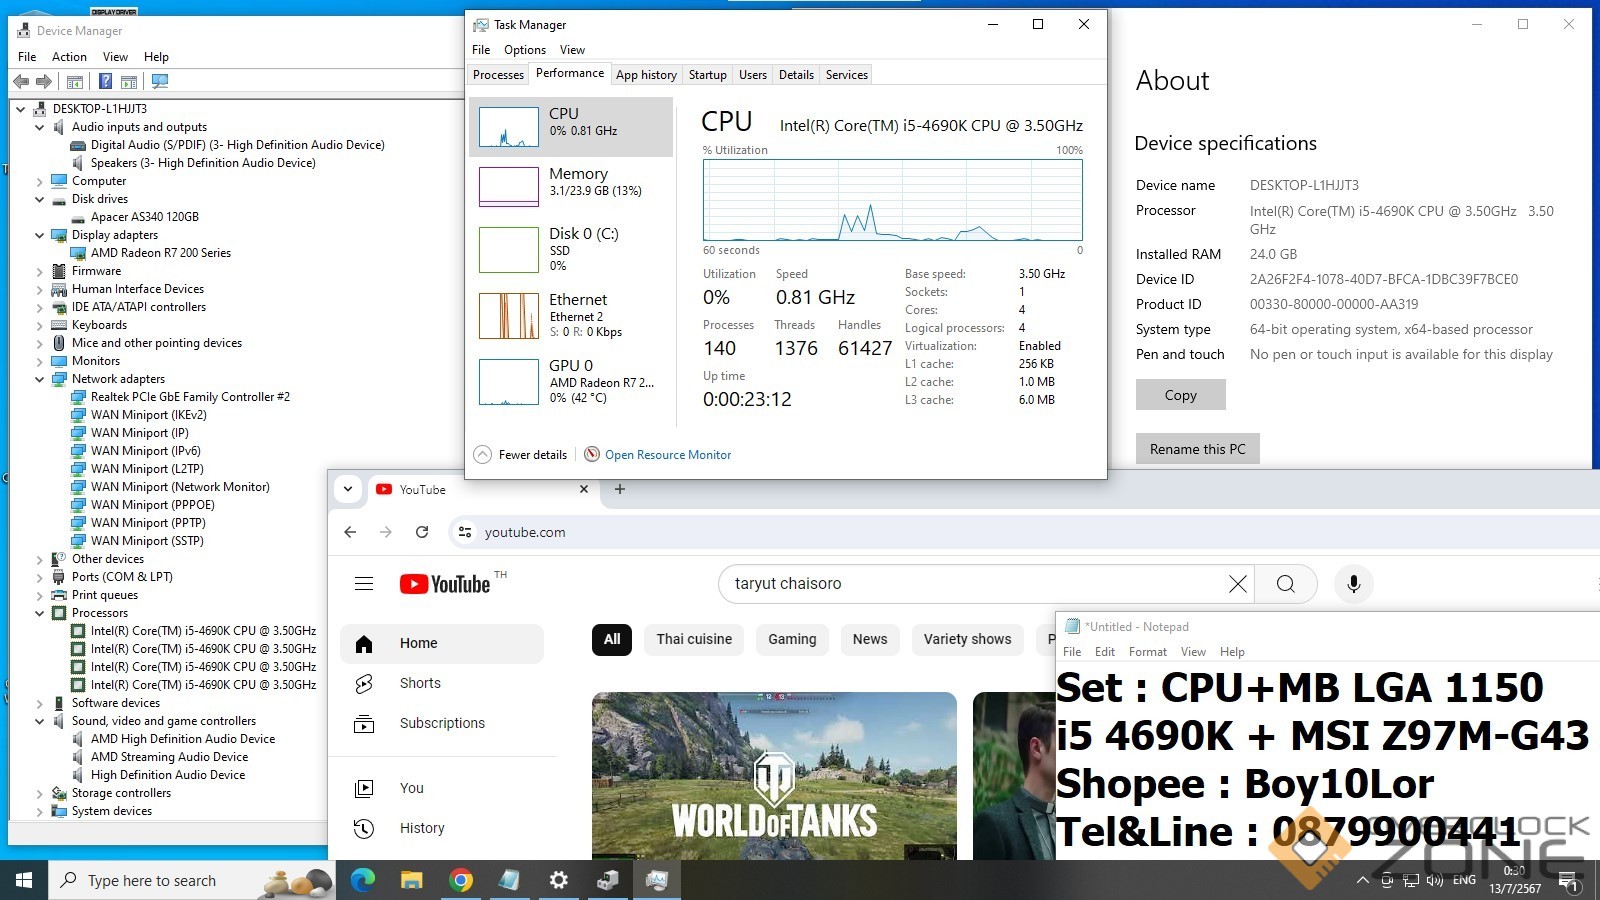Switch to the Startup tab

(x=707, y=75)
